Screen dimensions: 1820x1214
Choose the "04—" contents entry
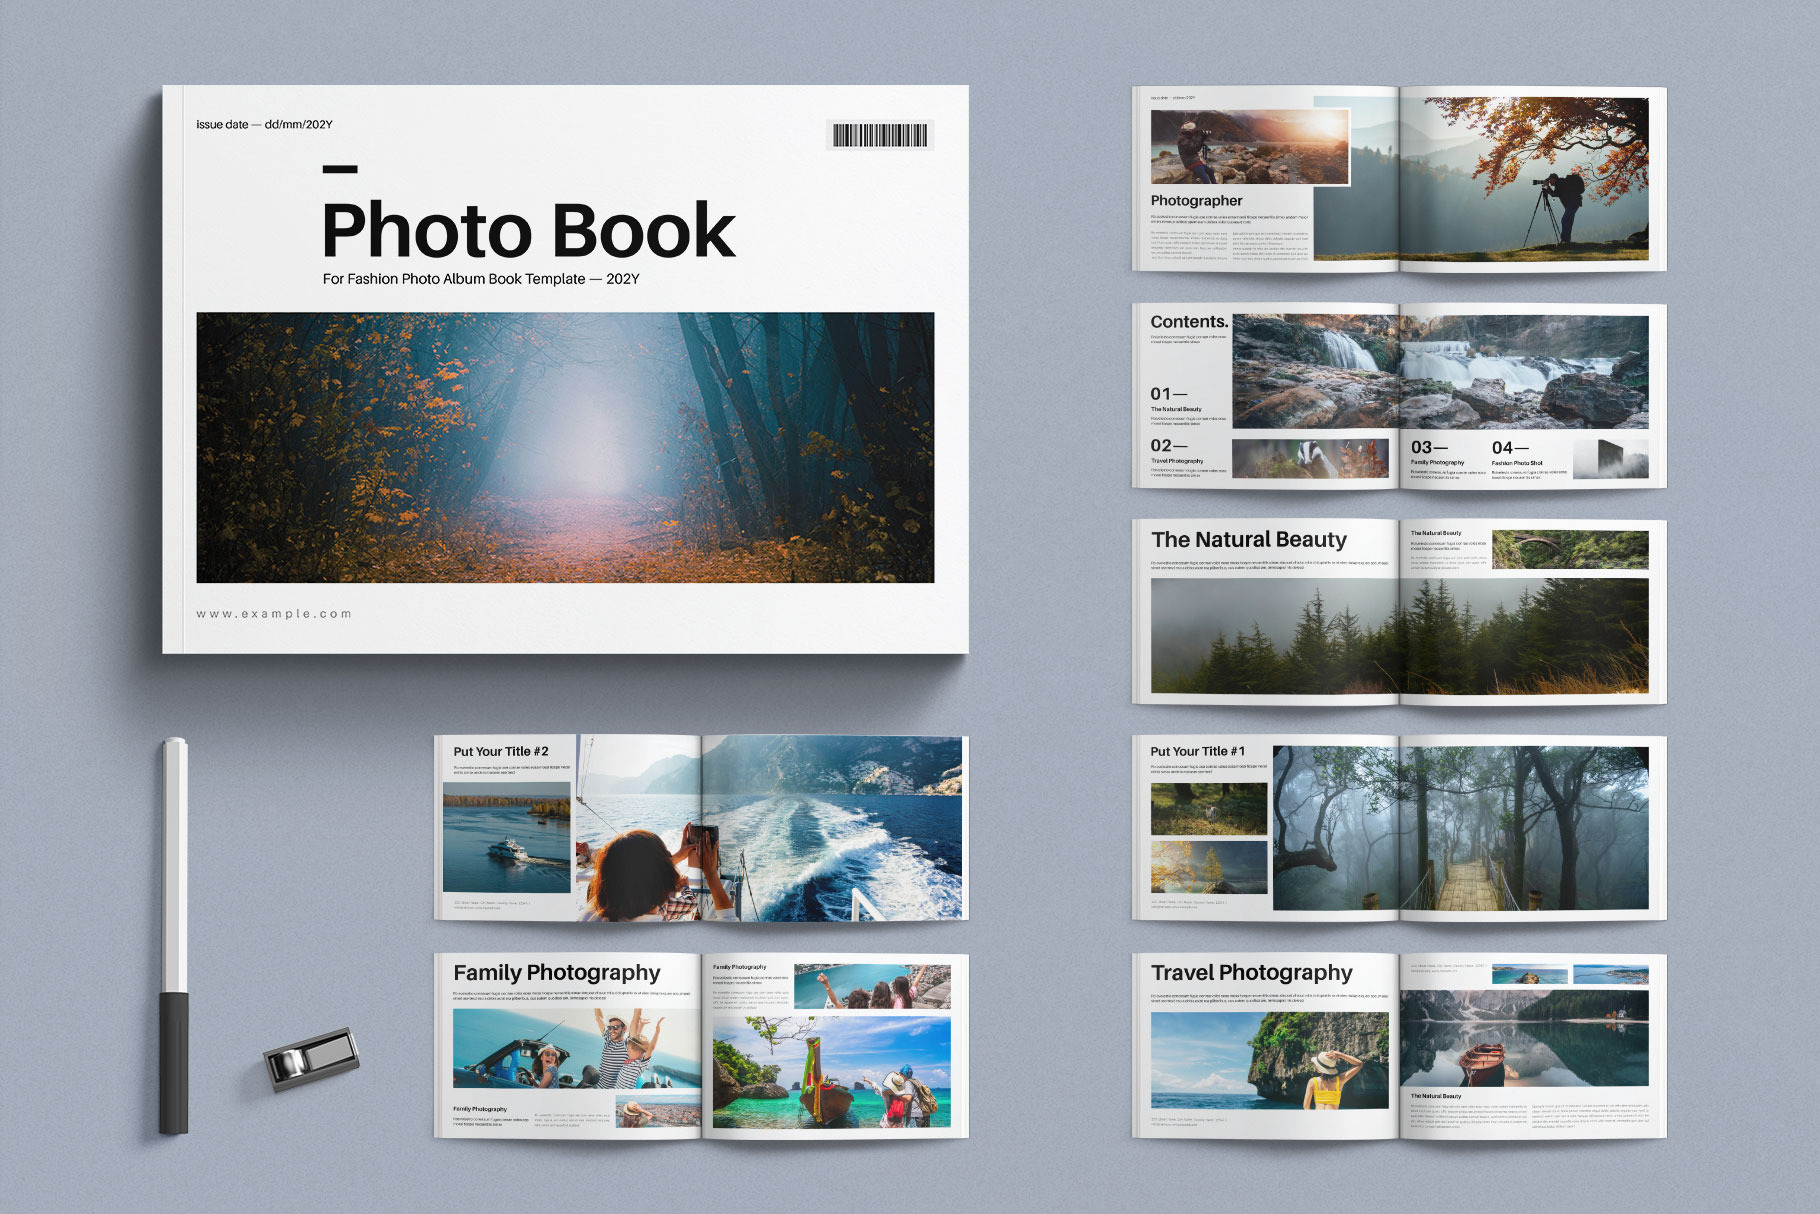coord(1509,448)
